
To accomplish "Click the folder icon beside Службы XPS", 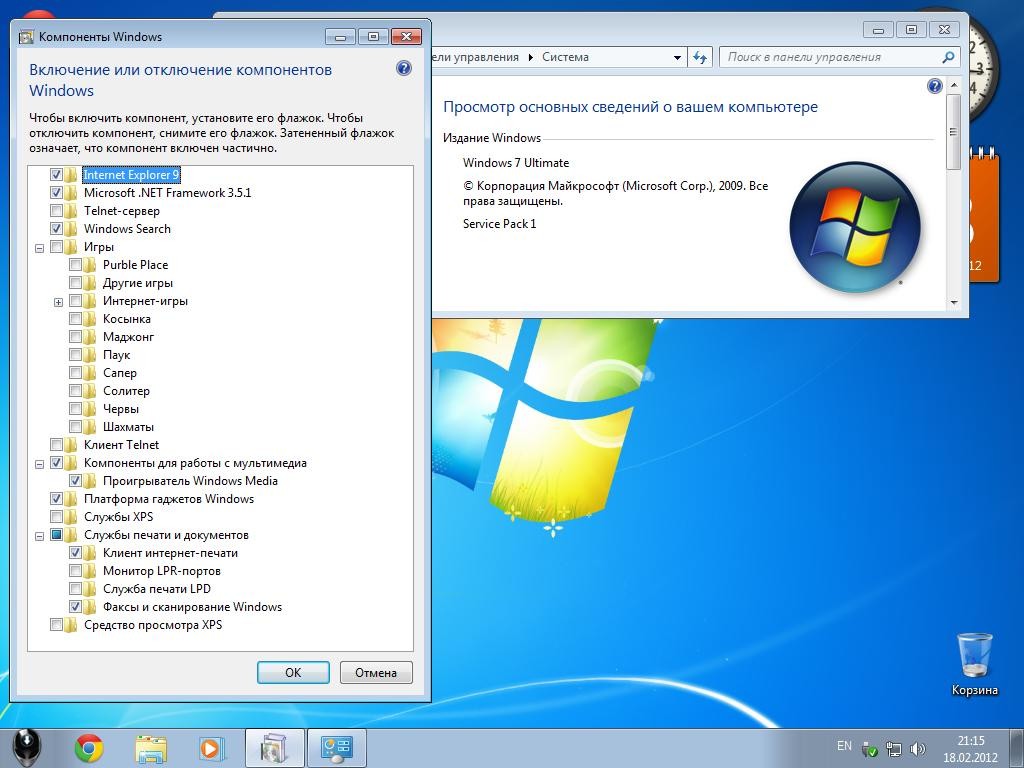I will click(x=71, y=517).
